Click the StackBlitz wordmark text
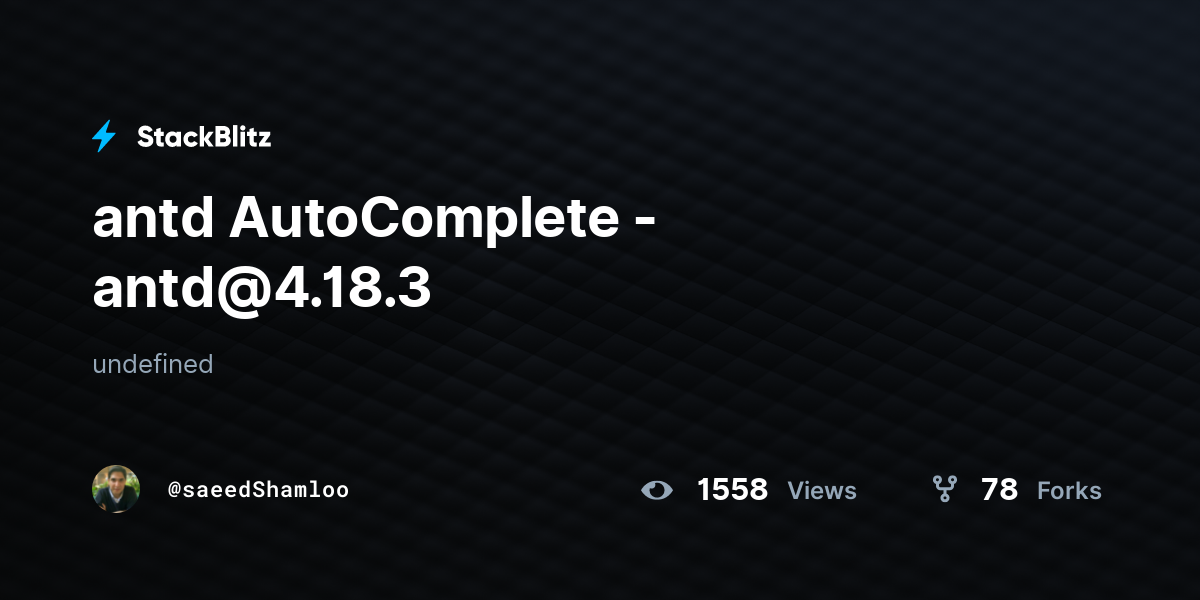1200x600 pixels. coord(204,137)
